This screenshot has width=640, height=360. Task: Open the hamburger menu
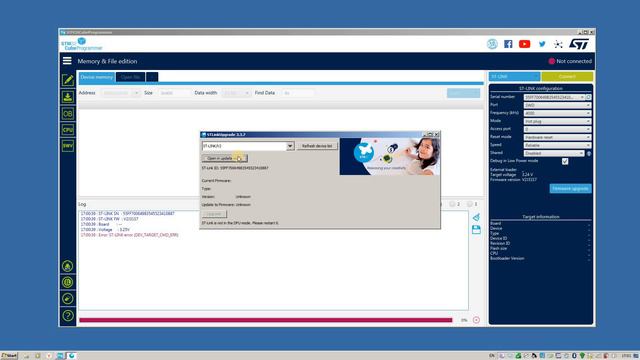point(67,61)
